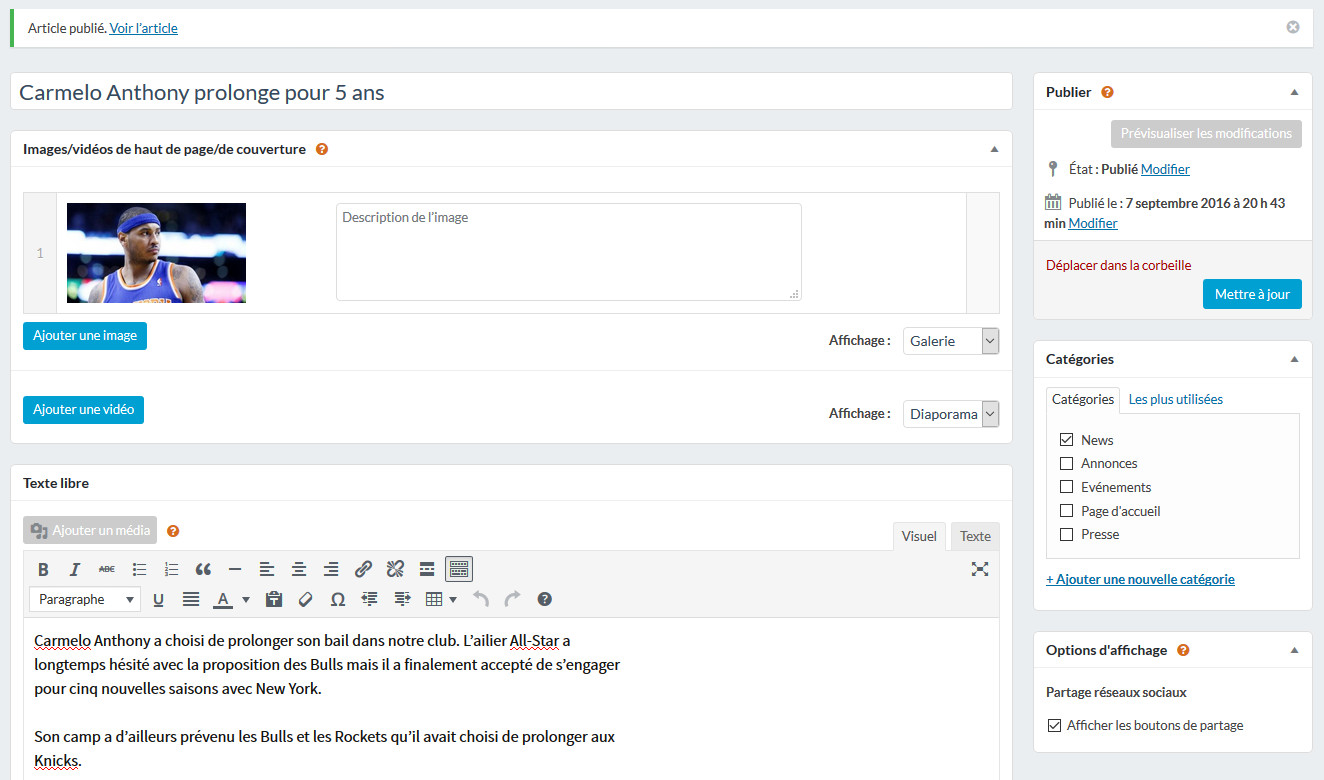Open distraction-free fullscreen mode
This screenshot has height=780, width=1324.
980,569
